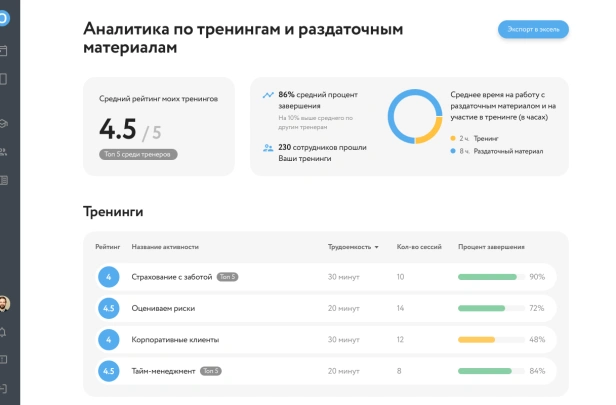616x405 pixels.
Task: Sort by Трудоемкость dropdown arrow
Action: (376, 247)
